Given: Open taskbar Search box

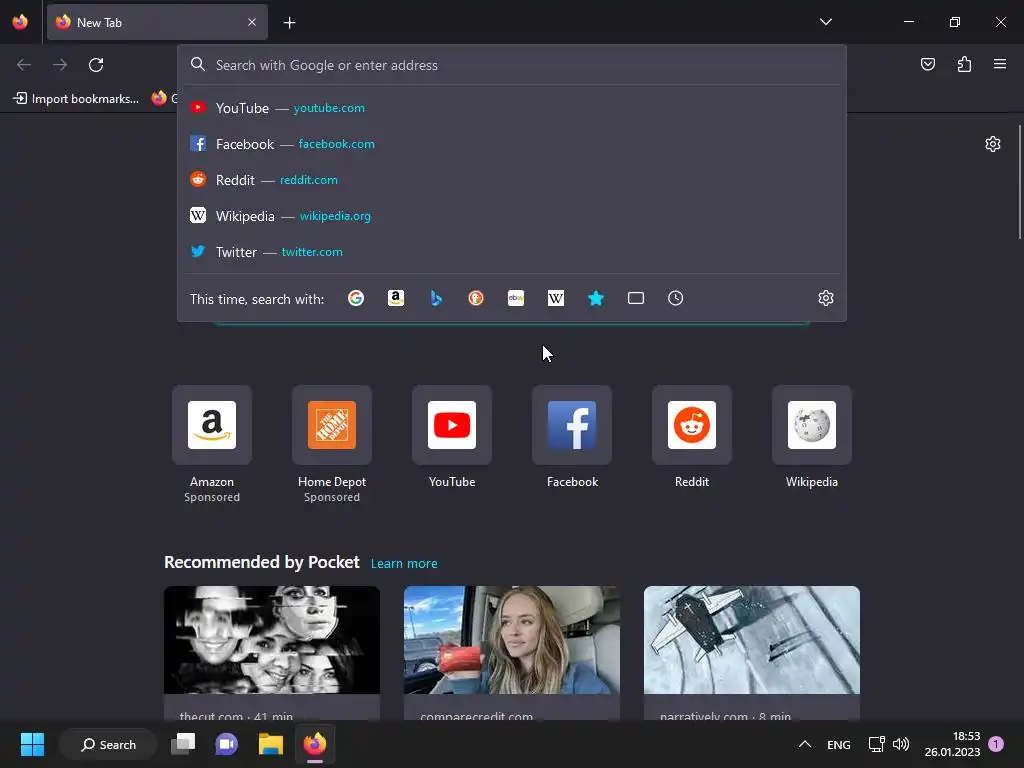Looking at the screenshot, I should (x=108, y=744).
